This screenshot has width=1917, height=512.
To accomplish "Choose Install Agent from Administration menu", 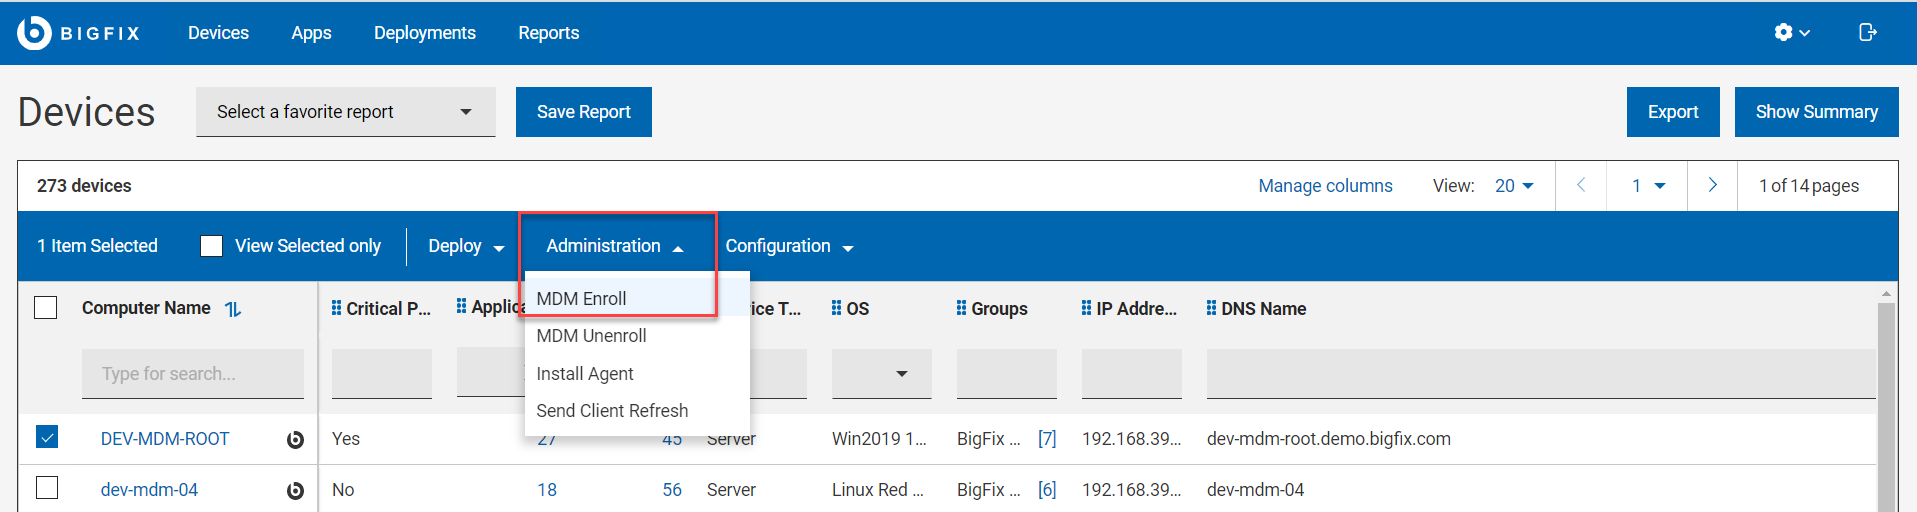I will coord(585,374).
